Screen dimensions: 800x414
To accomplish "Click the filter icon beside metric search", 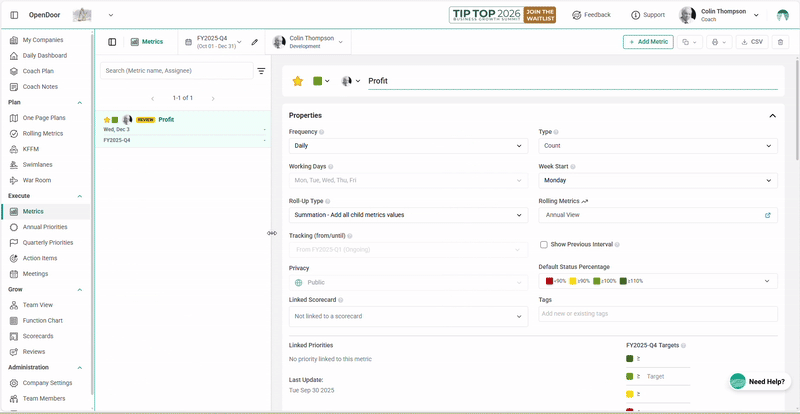I will click(x=261, y=71).
